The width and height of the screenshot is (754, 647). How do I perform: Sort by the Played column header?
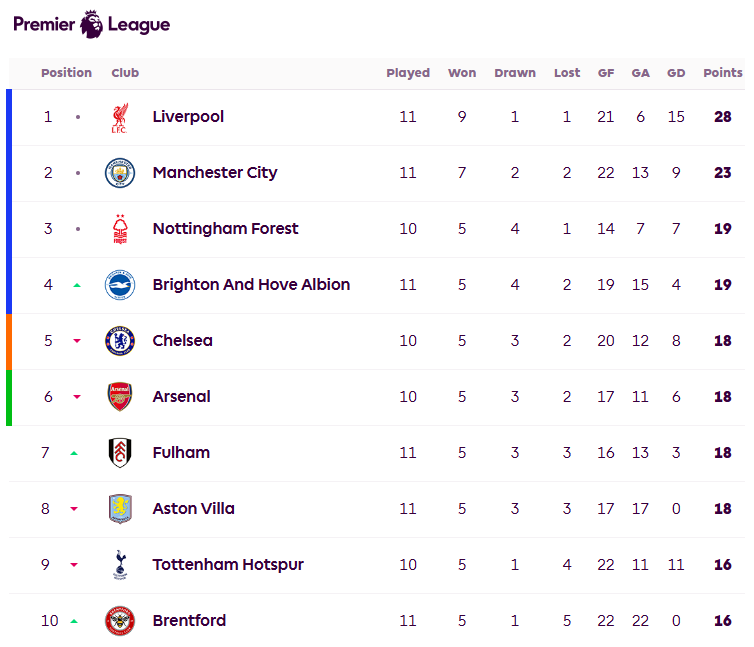pos(408,73)
